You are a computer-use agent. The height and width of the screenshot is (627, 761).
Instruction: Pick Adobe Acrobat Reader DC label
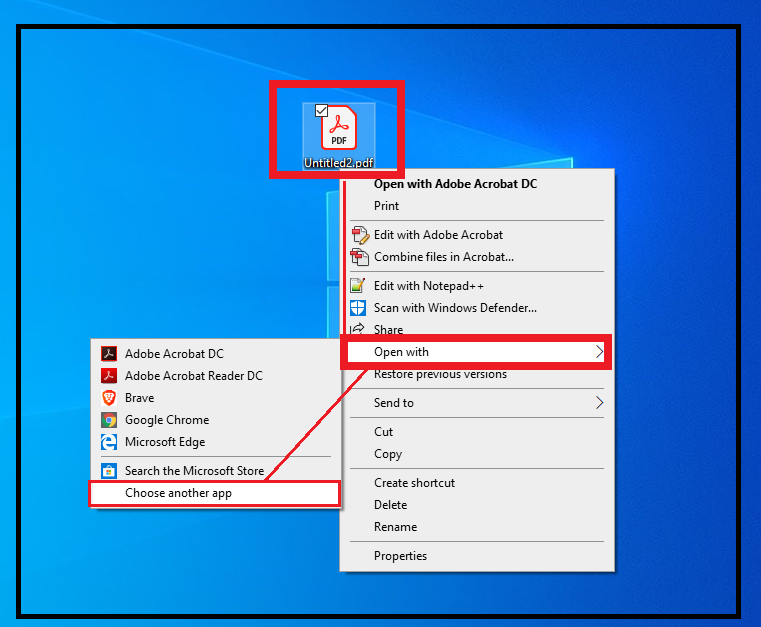(194, 376)
